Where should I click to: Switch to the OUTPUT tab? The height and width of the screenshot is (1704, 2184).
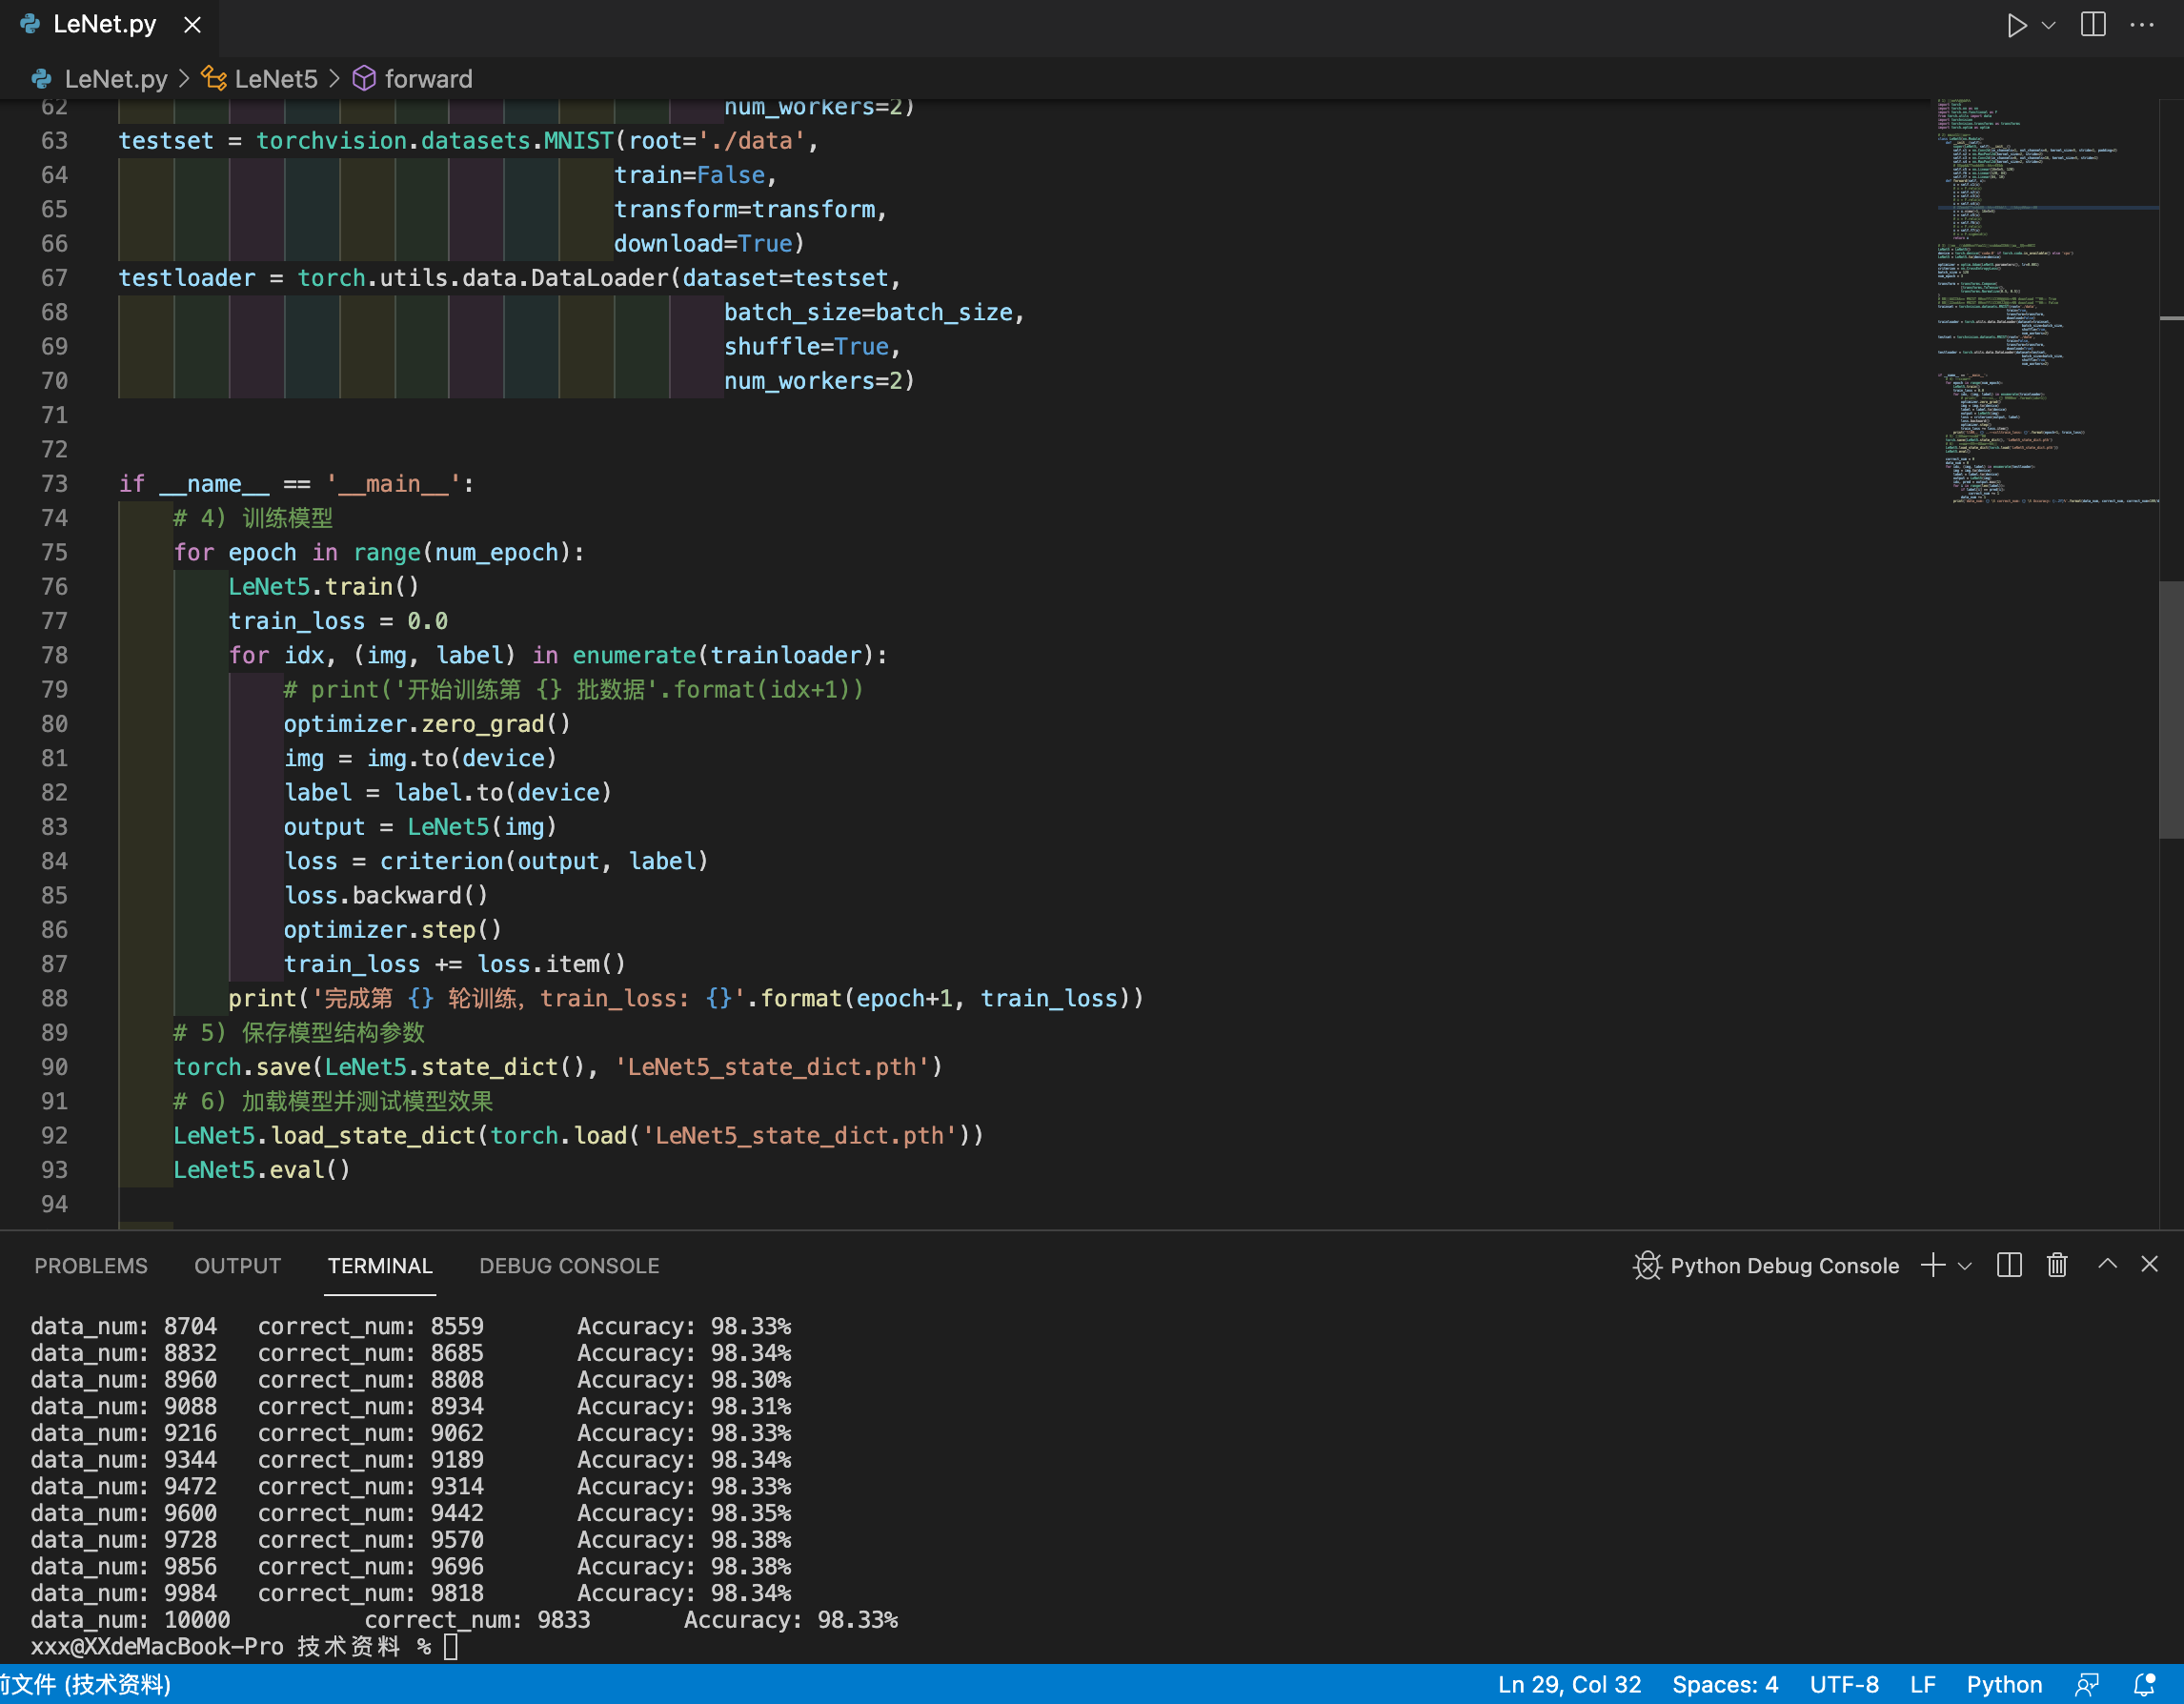[x=237, y=1265]
